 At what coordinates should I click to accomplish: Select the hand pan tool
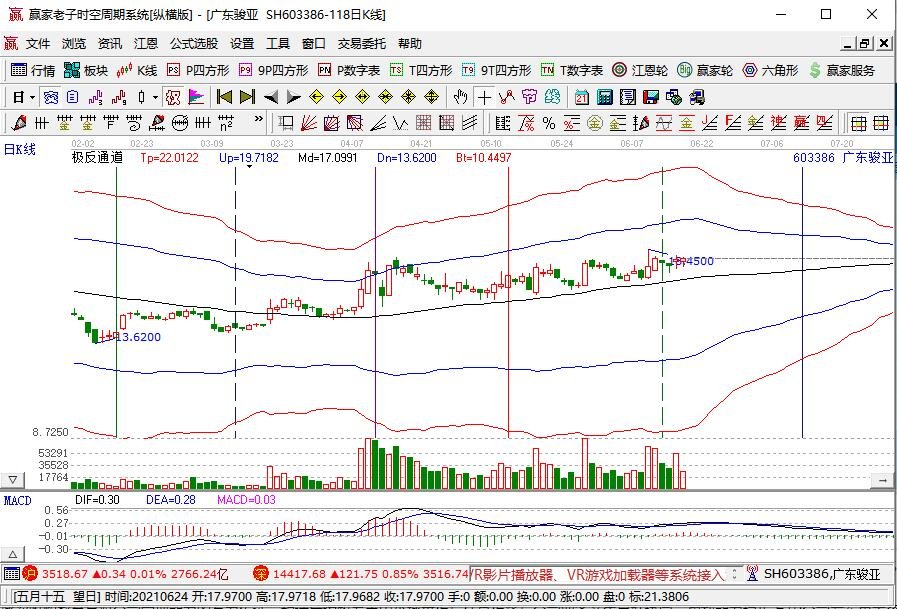(x=461, y=97)
